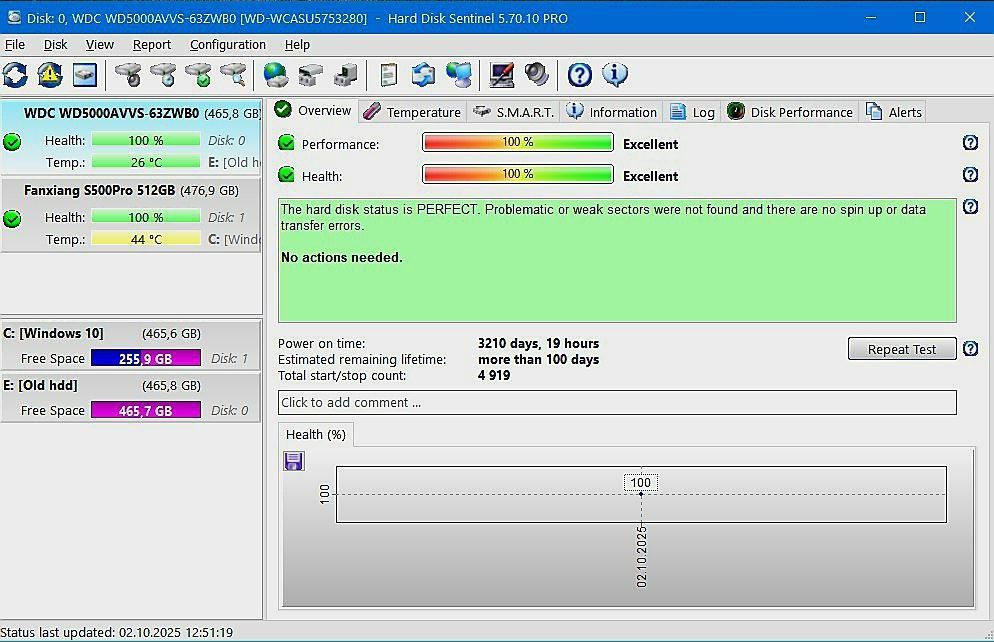Click the 'more than 100 days' lifetime value

coord(538,359)
